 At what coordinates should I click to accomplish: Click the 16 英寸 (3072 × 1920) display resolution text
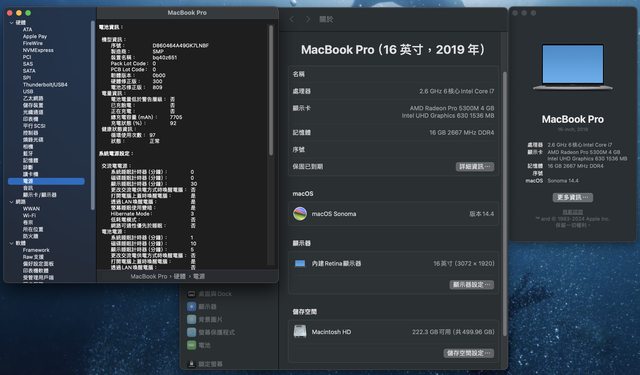click(464, 264)
